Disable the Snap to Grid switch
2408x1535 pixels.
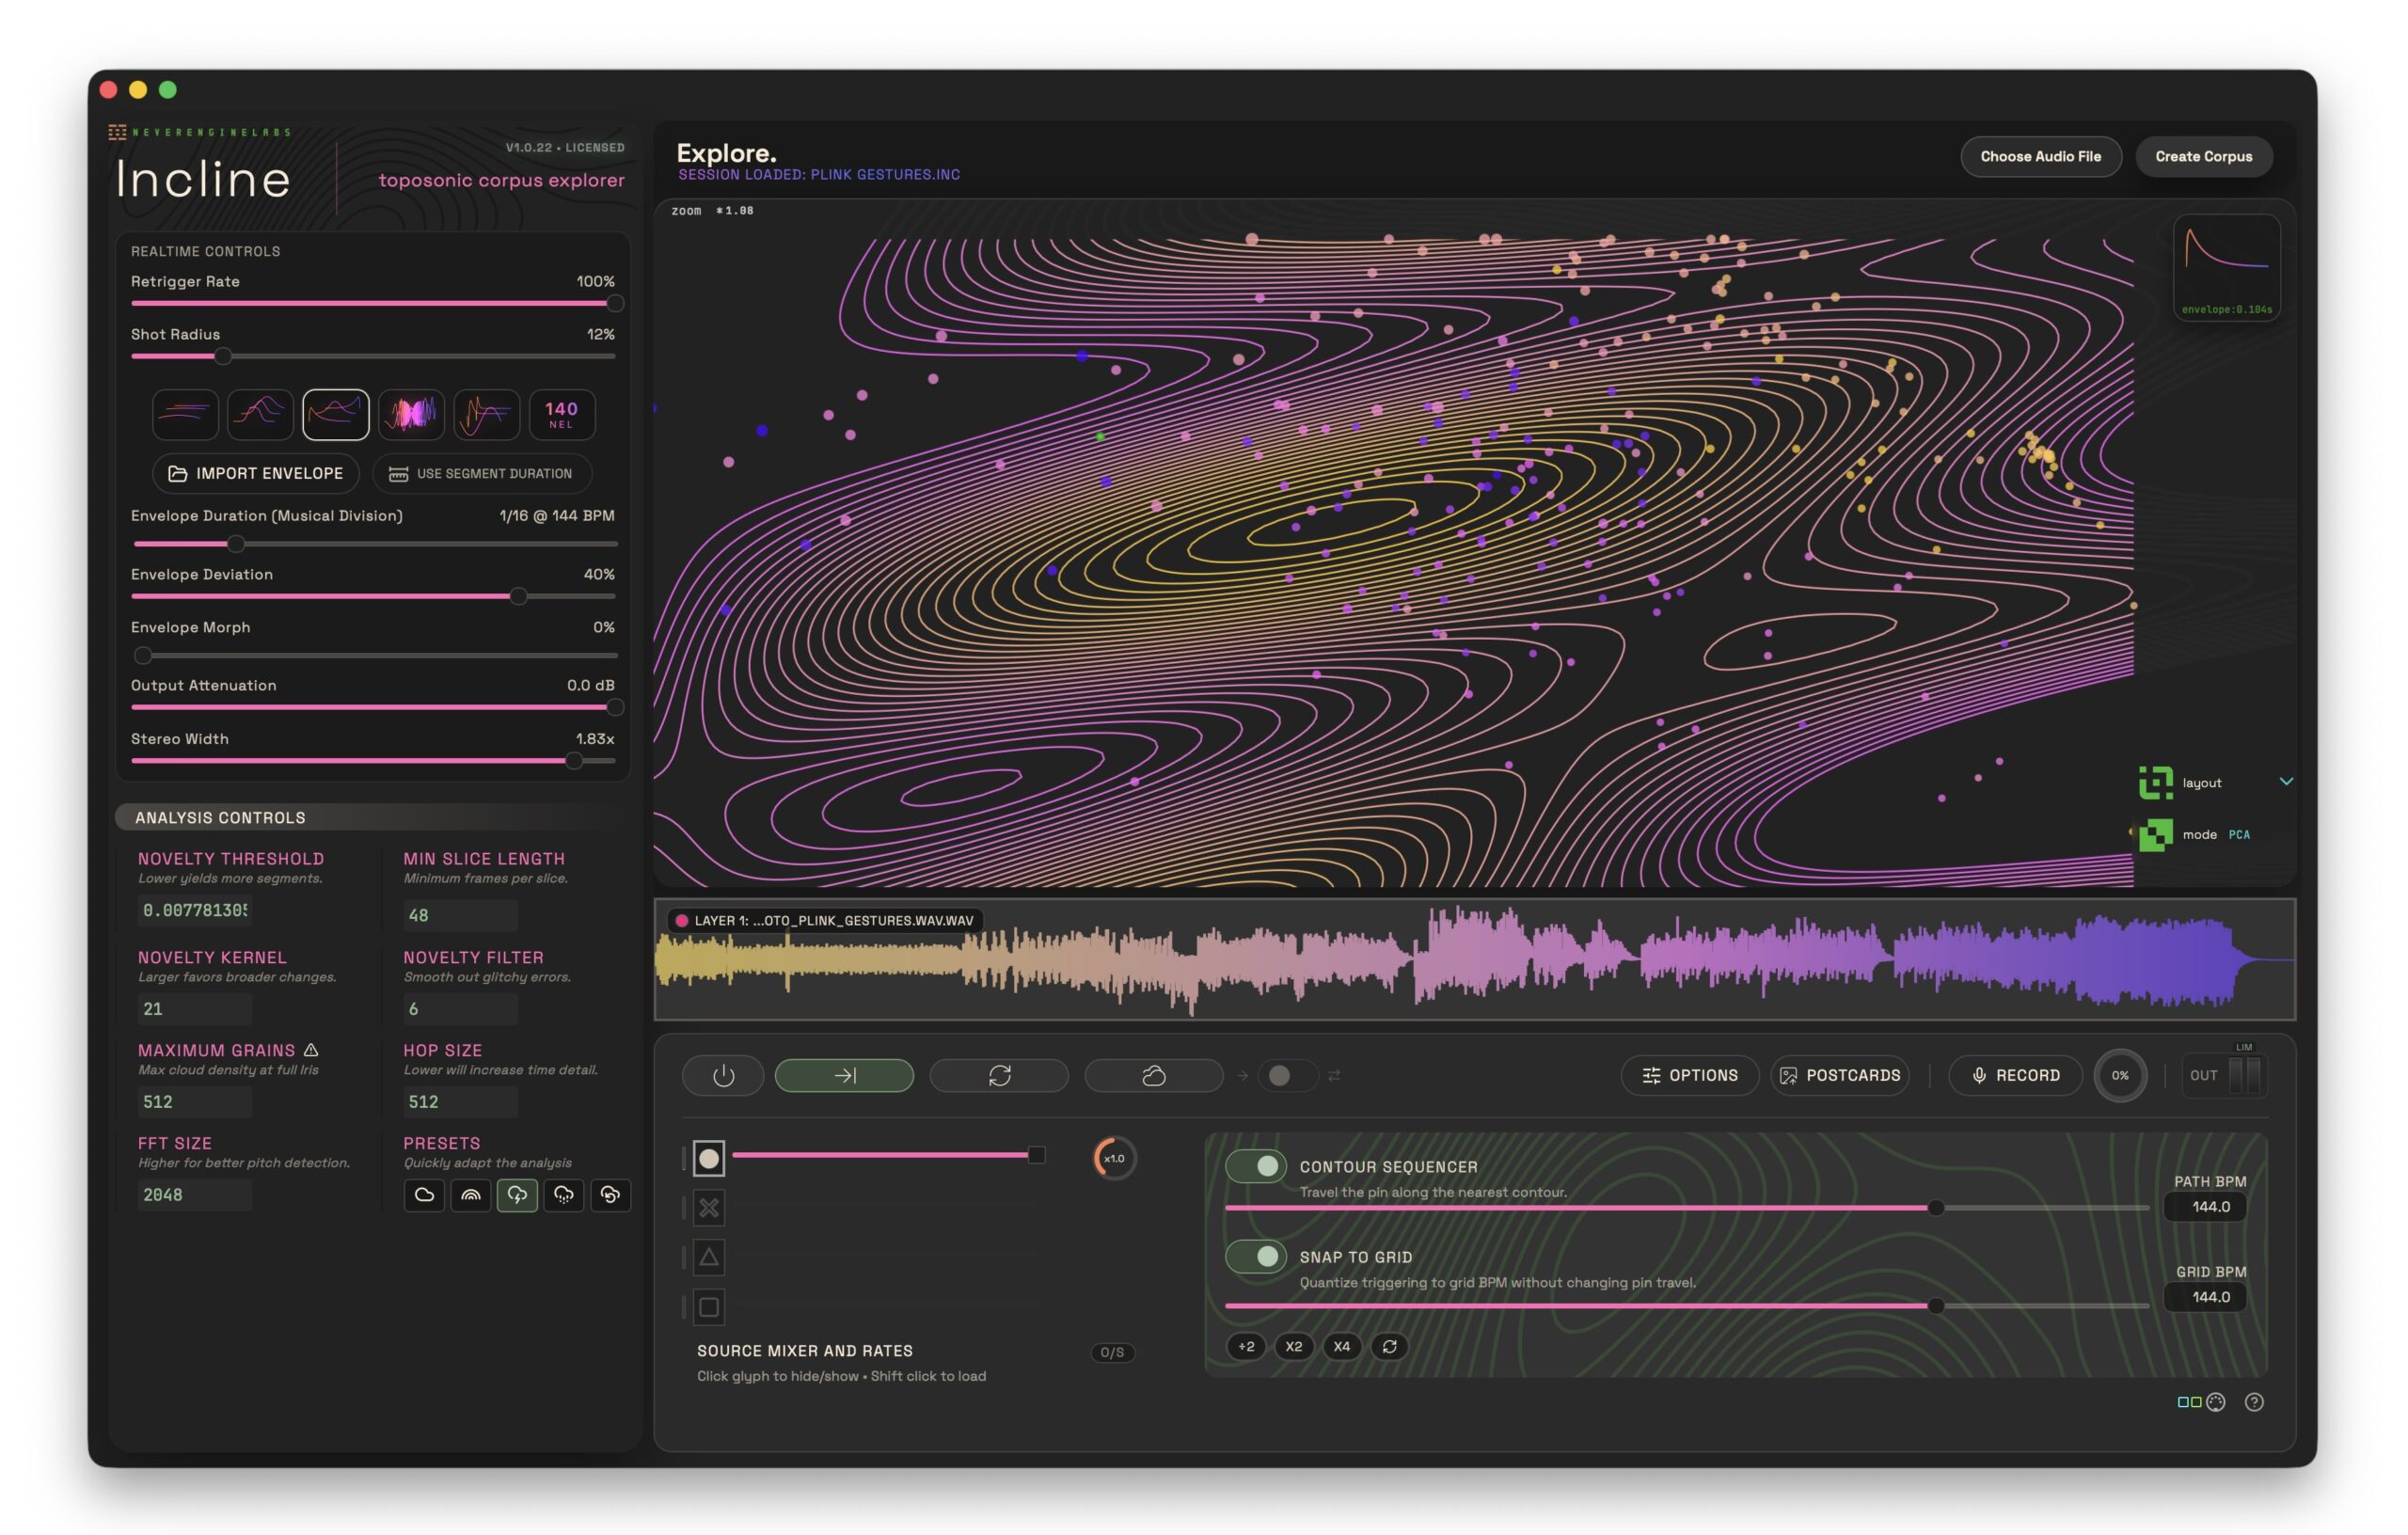pyautogui.click(x=1256, y=1256)
